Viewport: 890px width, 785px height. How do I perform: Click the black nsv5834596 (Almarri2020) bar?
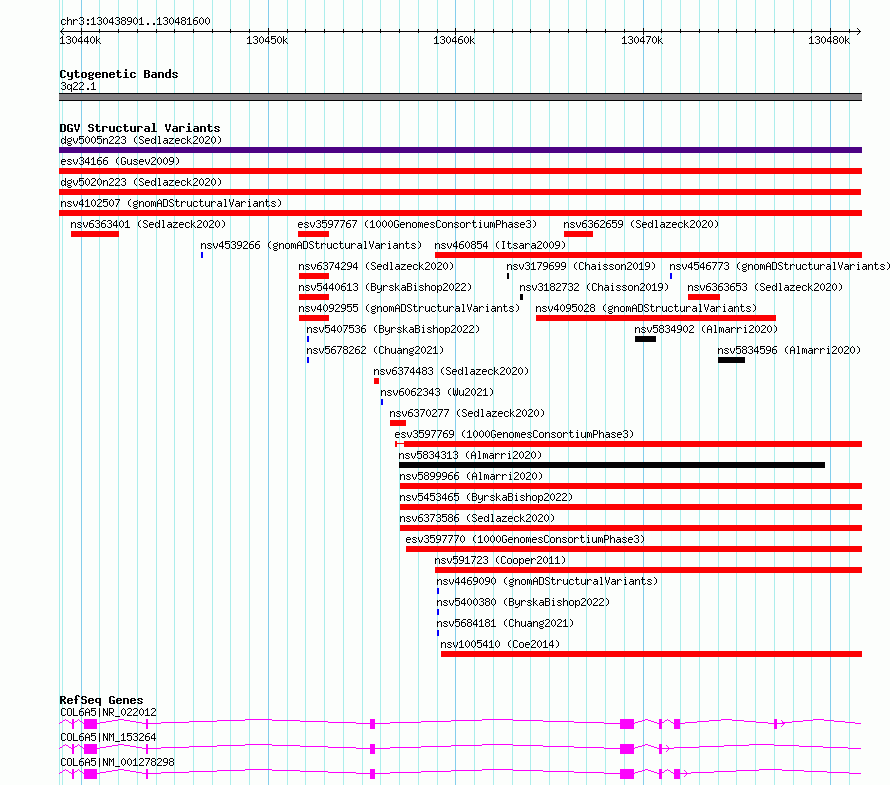[x=731, y=360]
